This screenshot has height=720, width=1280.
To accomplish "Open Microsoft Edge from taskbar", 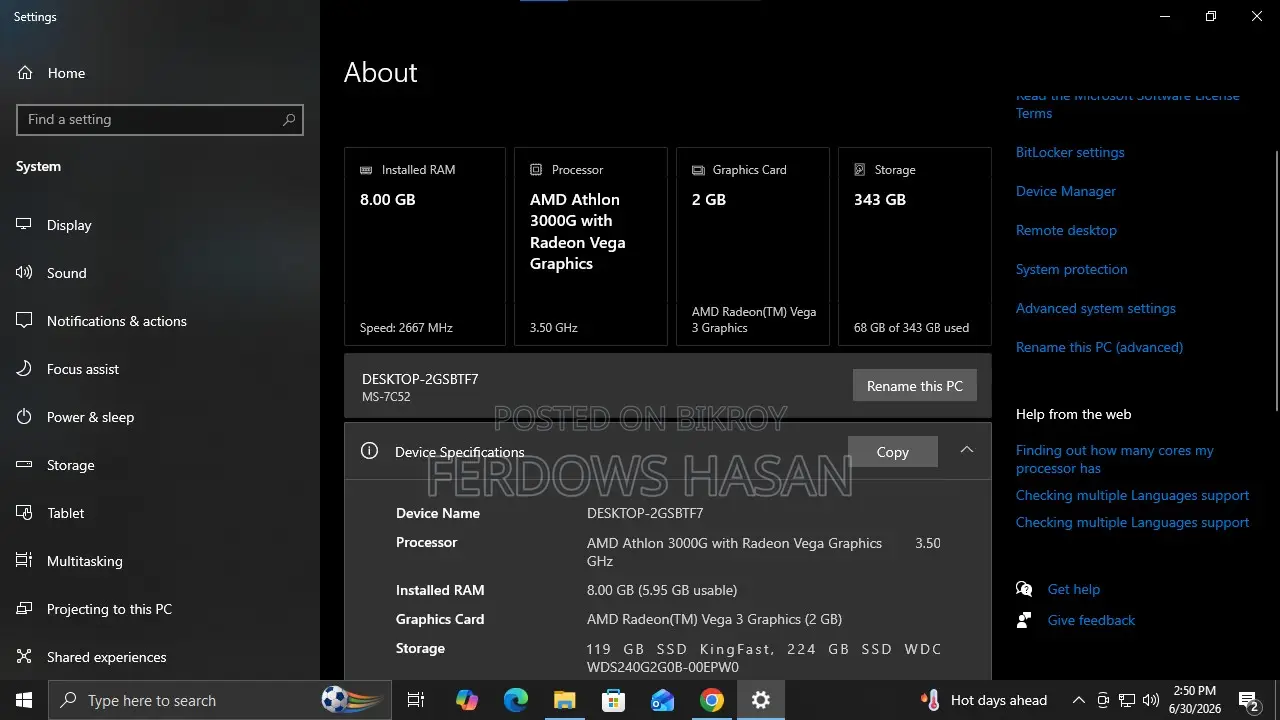I will tap(515, 700).
